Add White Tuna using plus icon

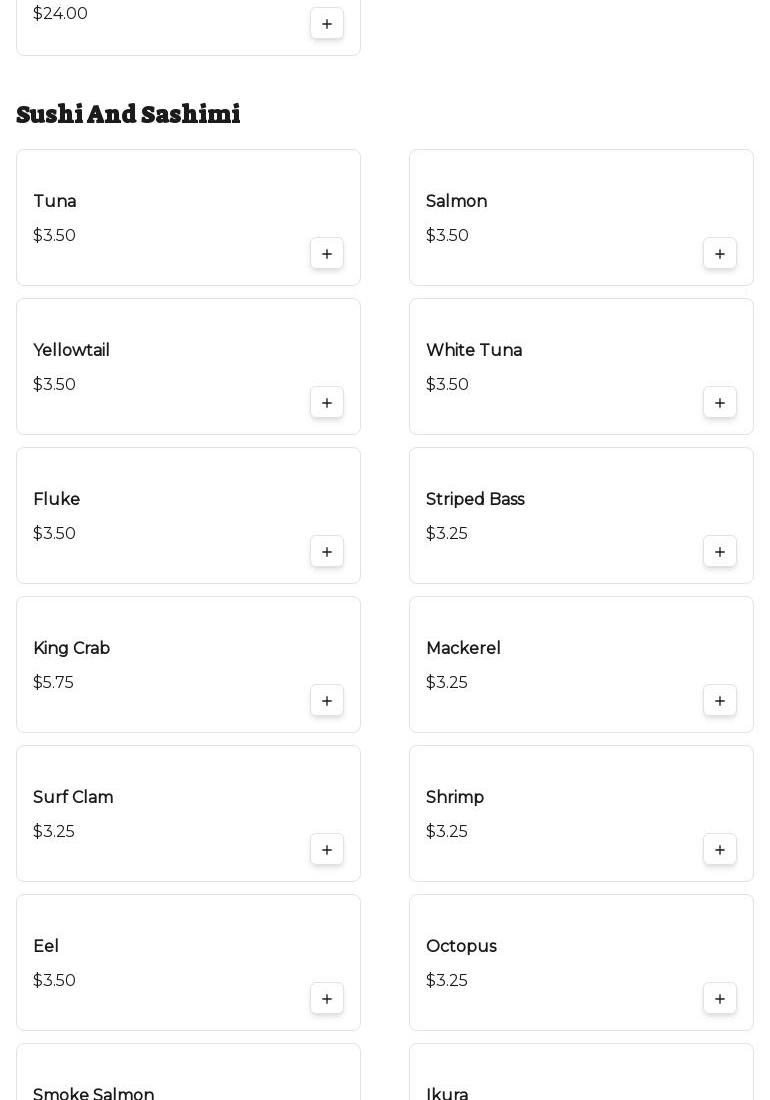pyautogui.click(x=720, y=403)
